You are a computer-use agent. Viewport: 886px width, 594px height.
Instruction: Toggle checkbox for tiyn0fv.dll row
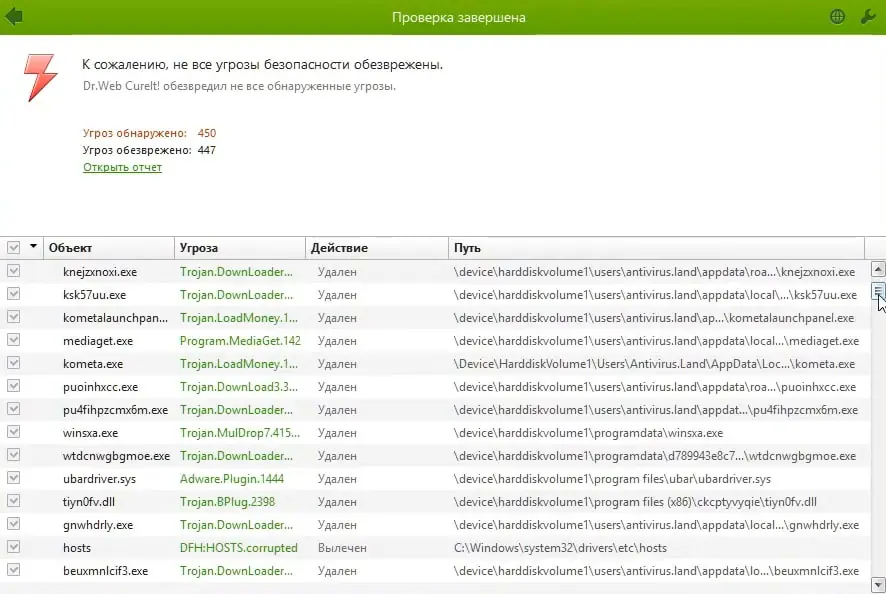click(x=14, y=501)
